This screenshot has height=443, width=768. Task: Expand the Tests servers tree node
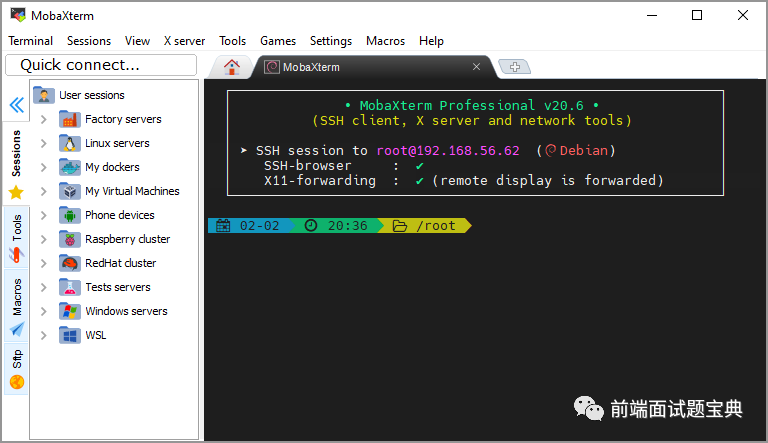click(44, 288)
